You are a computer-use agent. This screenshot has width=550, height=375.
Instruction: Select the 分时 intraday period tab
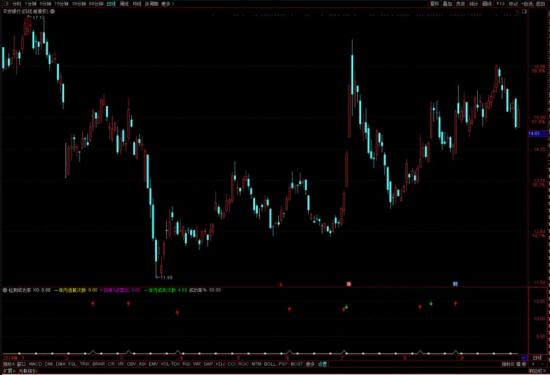[17, 4]
